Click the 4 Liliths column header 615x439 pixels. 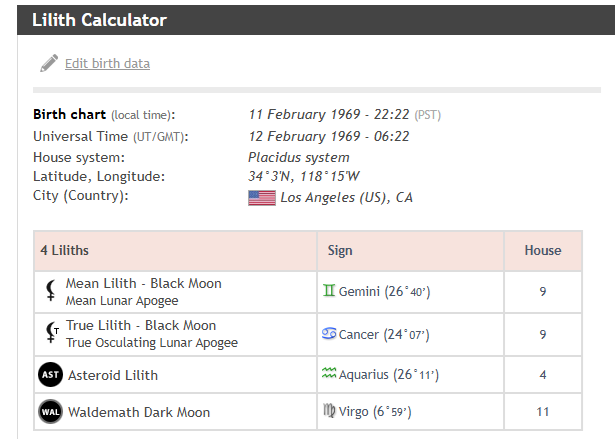(64, 250)
